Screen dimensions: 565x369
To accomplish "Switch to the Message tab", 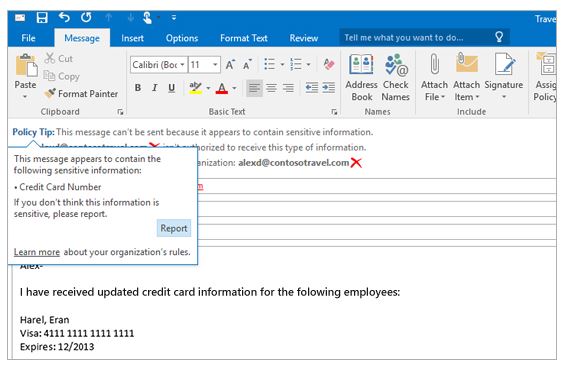I will click(82, 38).
